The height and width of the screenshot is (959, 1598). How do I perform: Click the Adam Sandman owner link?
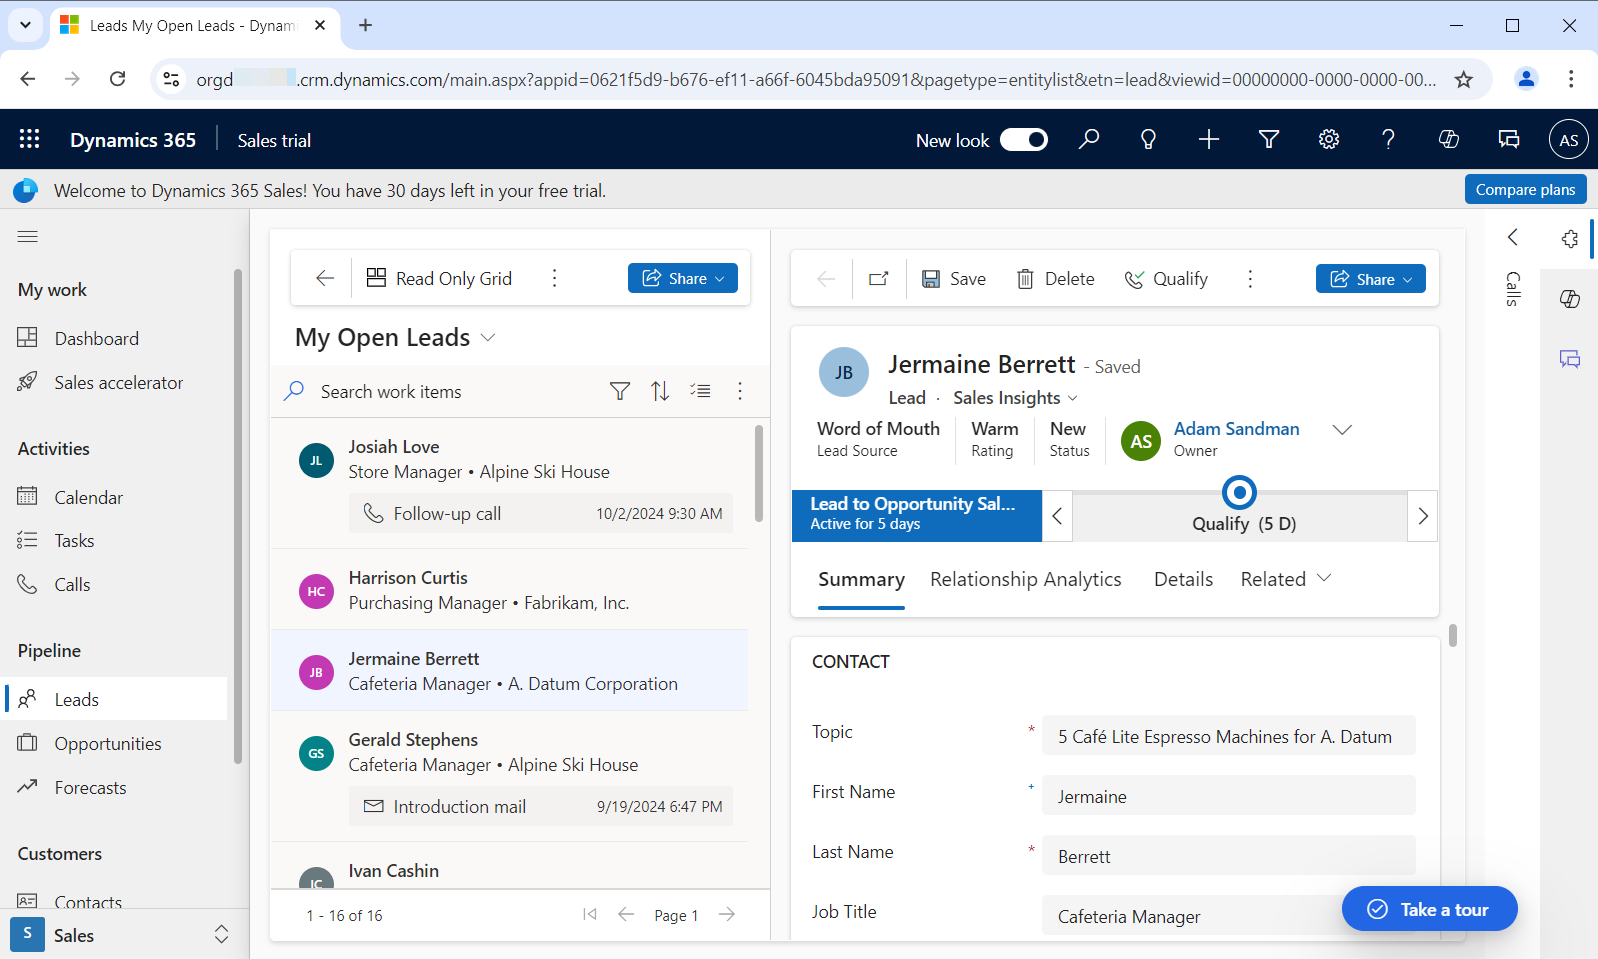point(1236,429)
